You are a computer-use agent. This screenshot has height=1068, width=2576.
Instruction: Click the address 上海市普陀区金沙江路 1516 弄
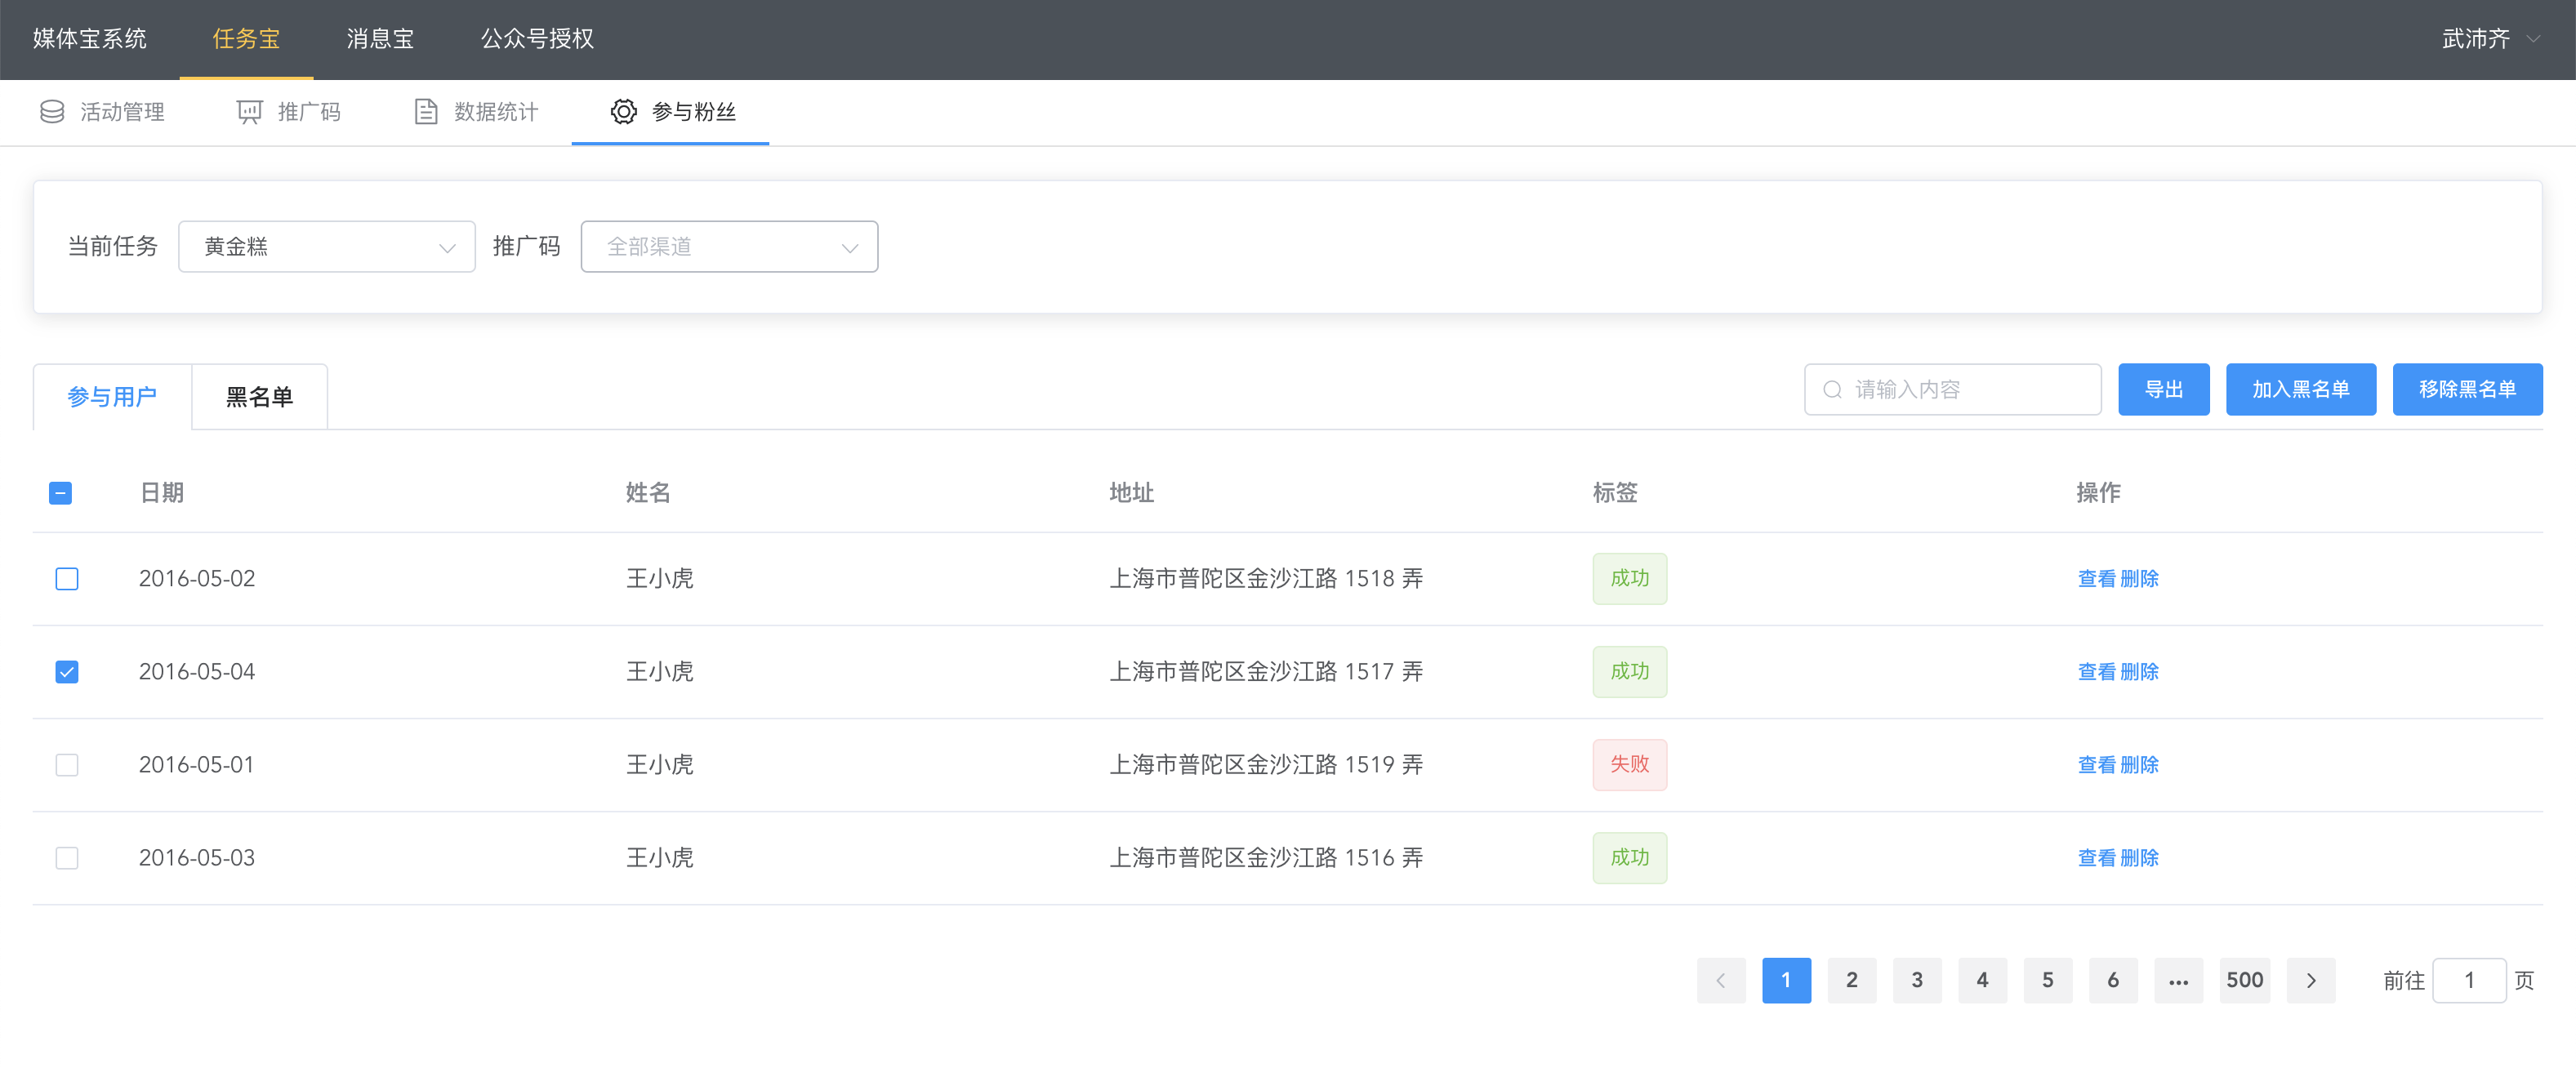point(1266,858)
